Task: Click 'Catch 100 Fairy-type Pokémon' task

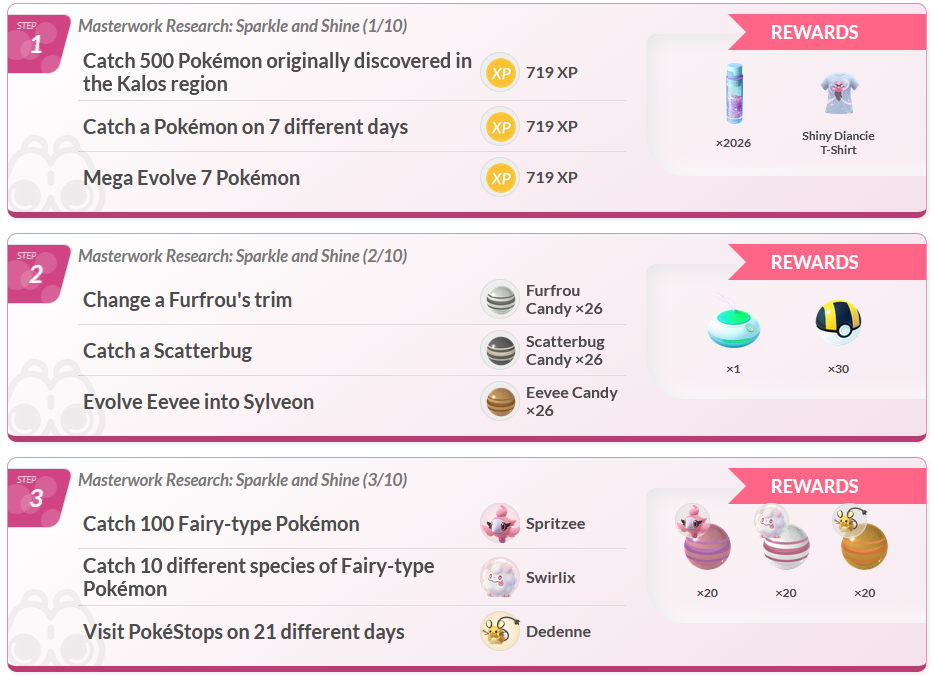Action: pos(221,524)
